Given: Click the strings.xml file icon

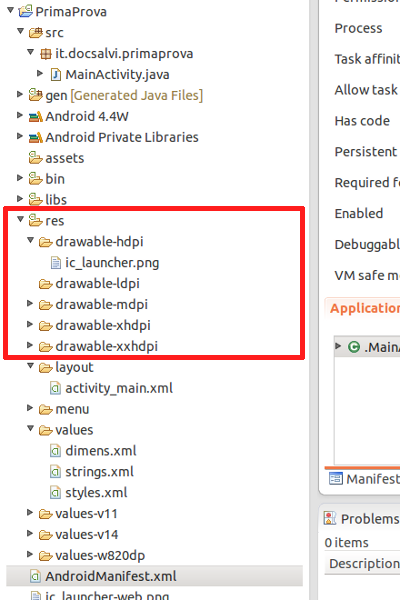Looking at the screenshot, I should tap(56, 471).
